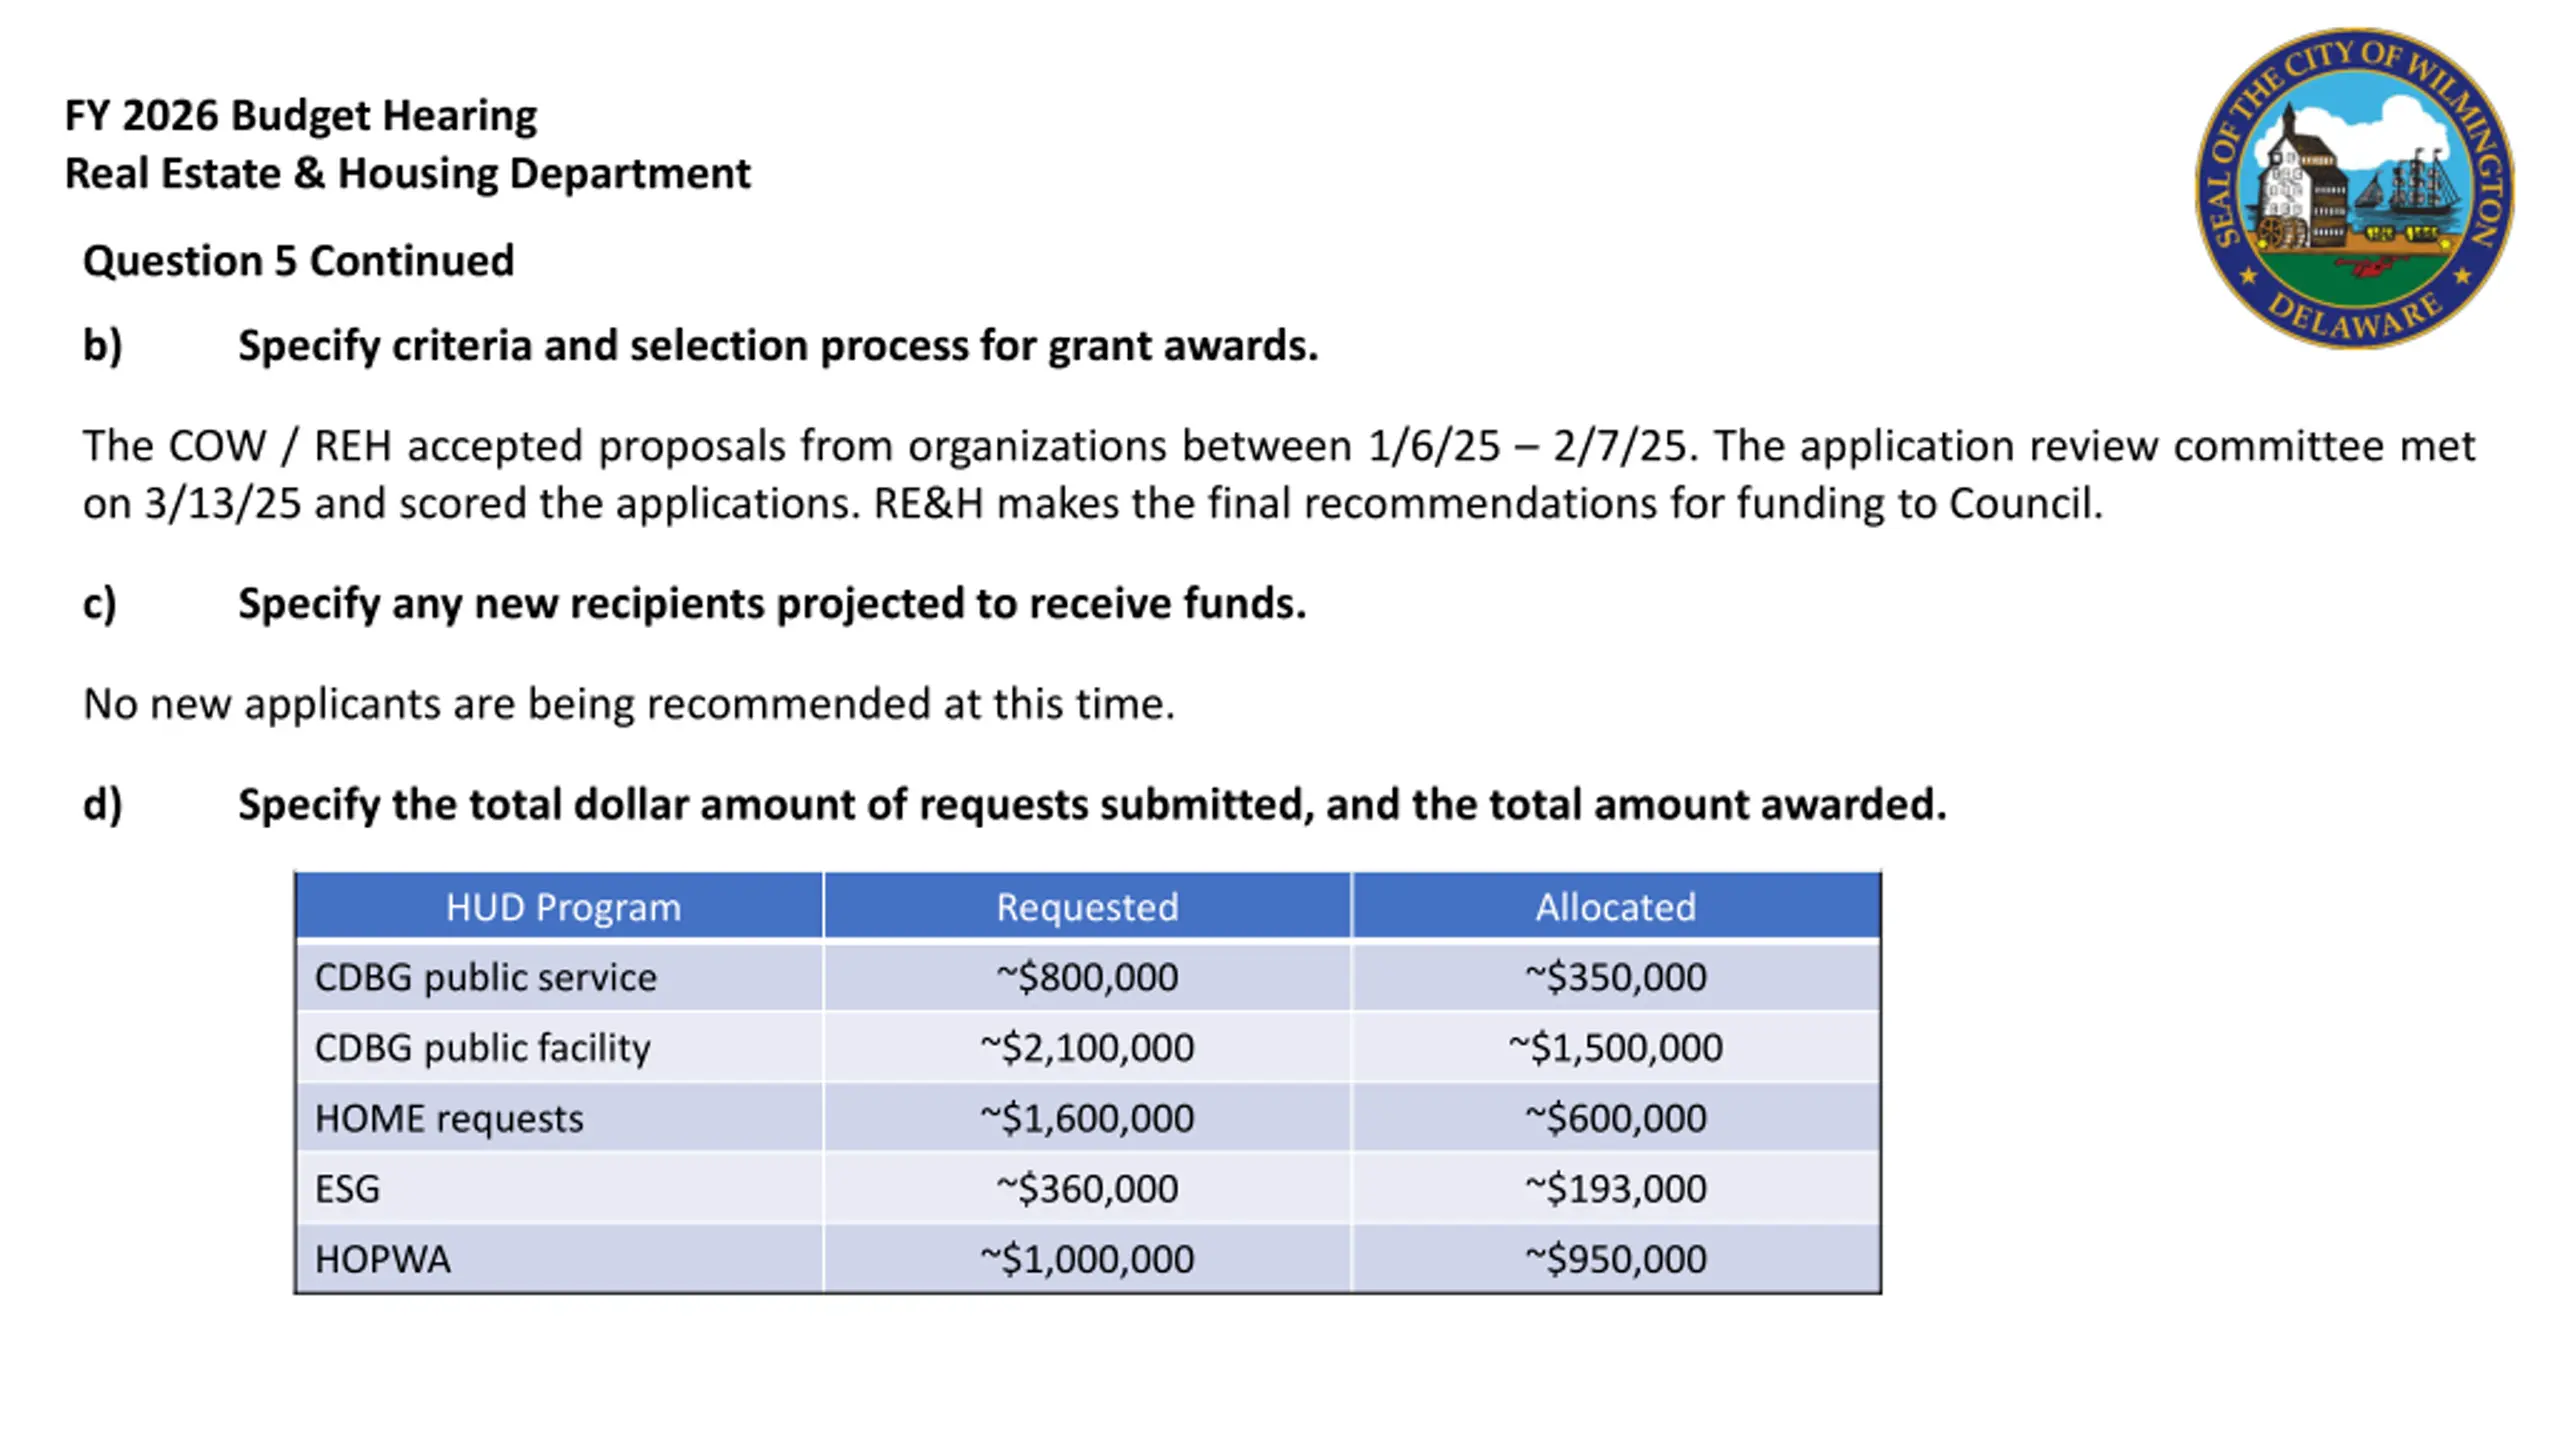Select the HOPWA row label

point(383,1259)
